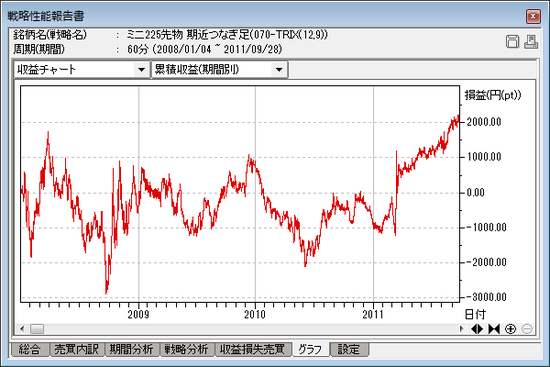The height and width of the screenshot is (367, 550).
Task: Click the horizontal scrollbar thumb
Action: [37, 329]
